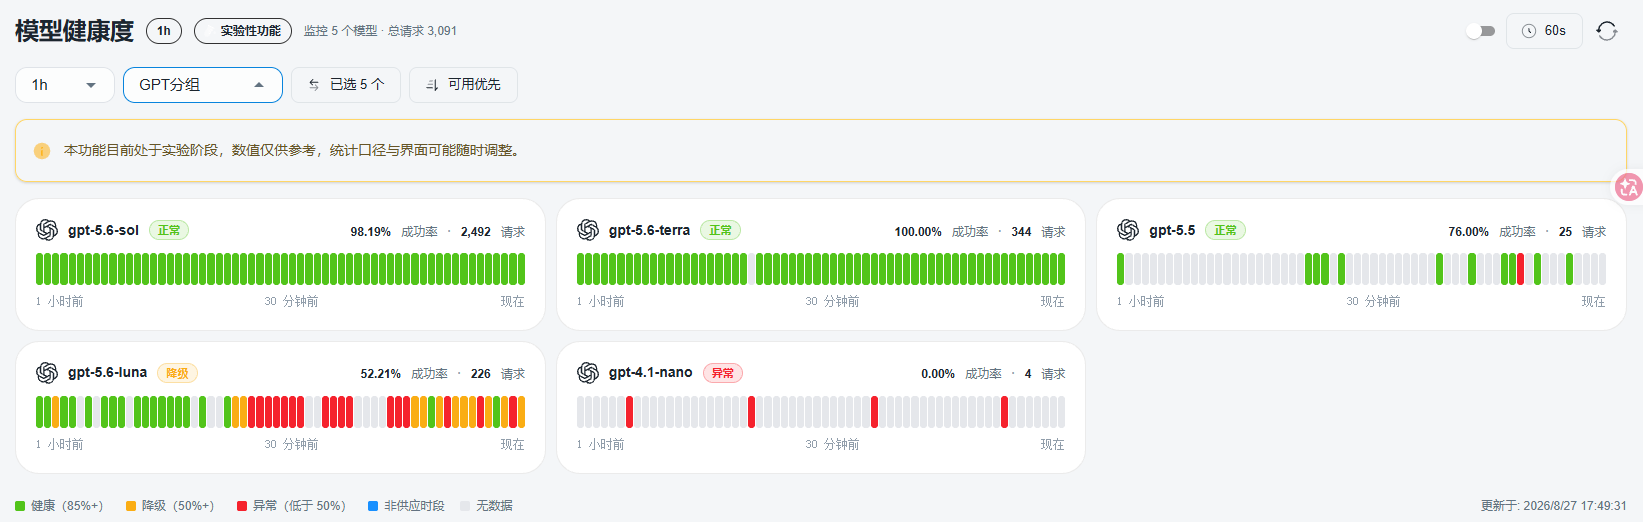This screenshot has height=522, width=1643.
Task: Click the OpenAI logo of gpt-5.6-terra
Action: coord(588,230)
